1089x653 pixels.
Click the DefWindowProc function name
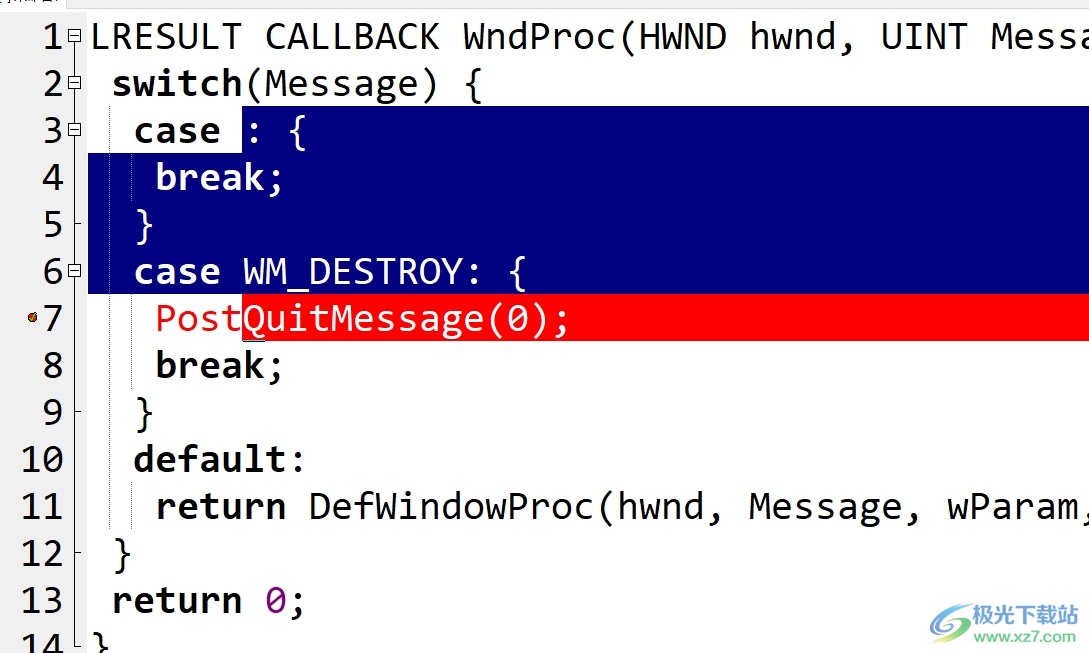451,506
